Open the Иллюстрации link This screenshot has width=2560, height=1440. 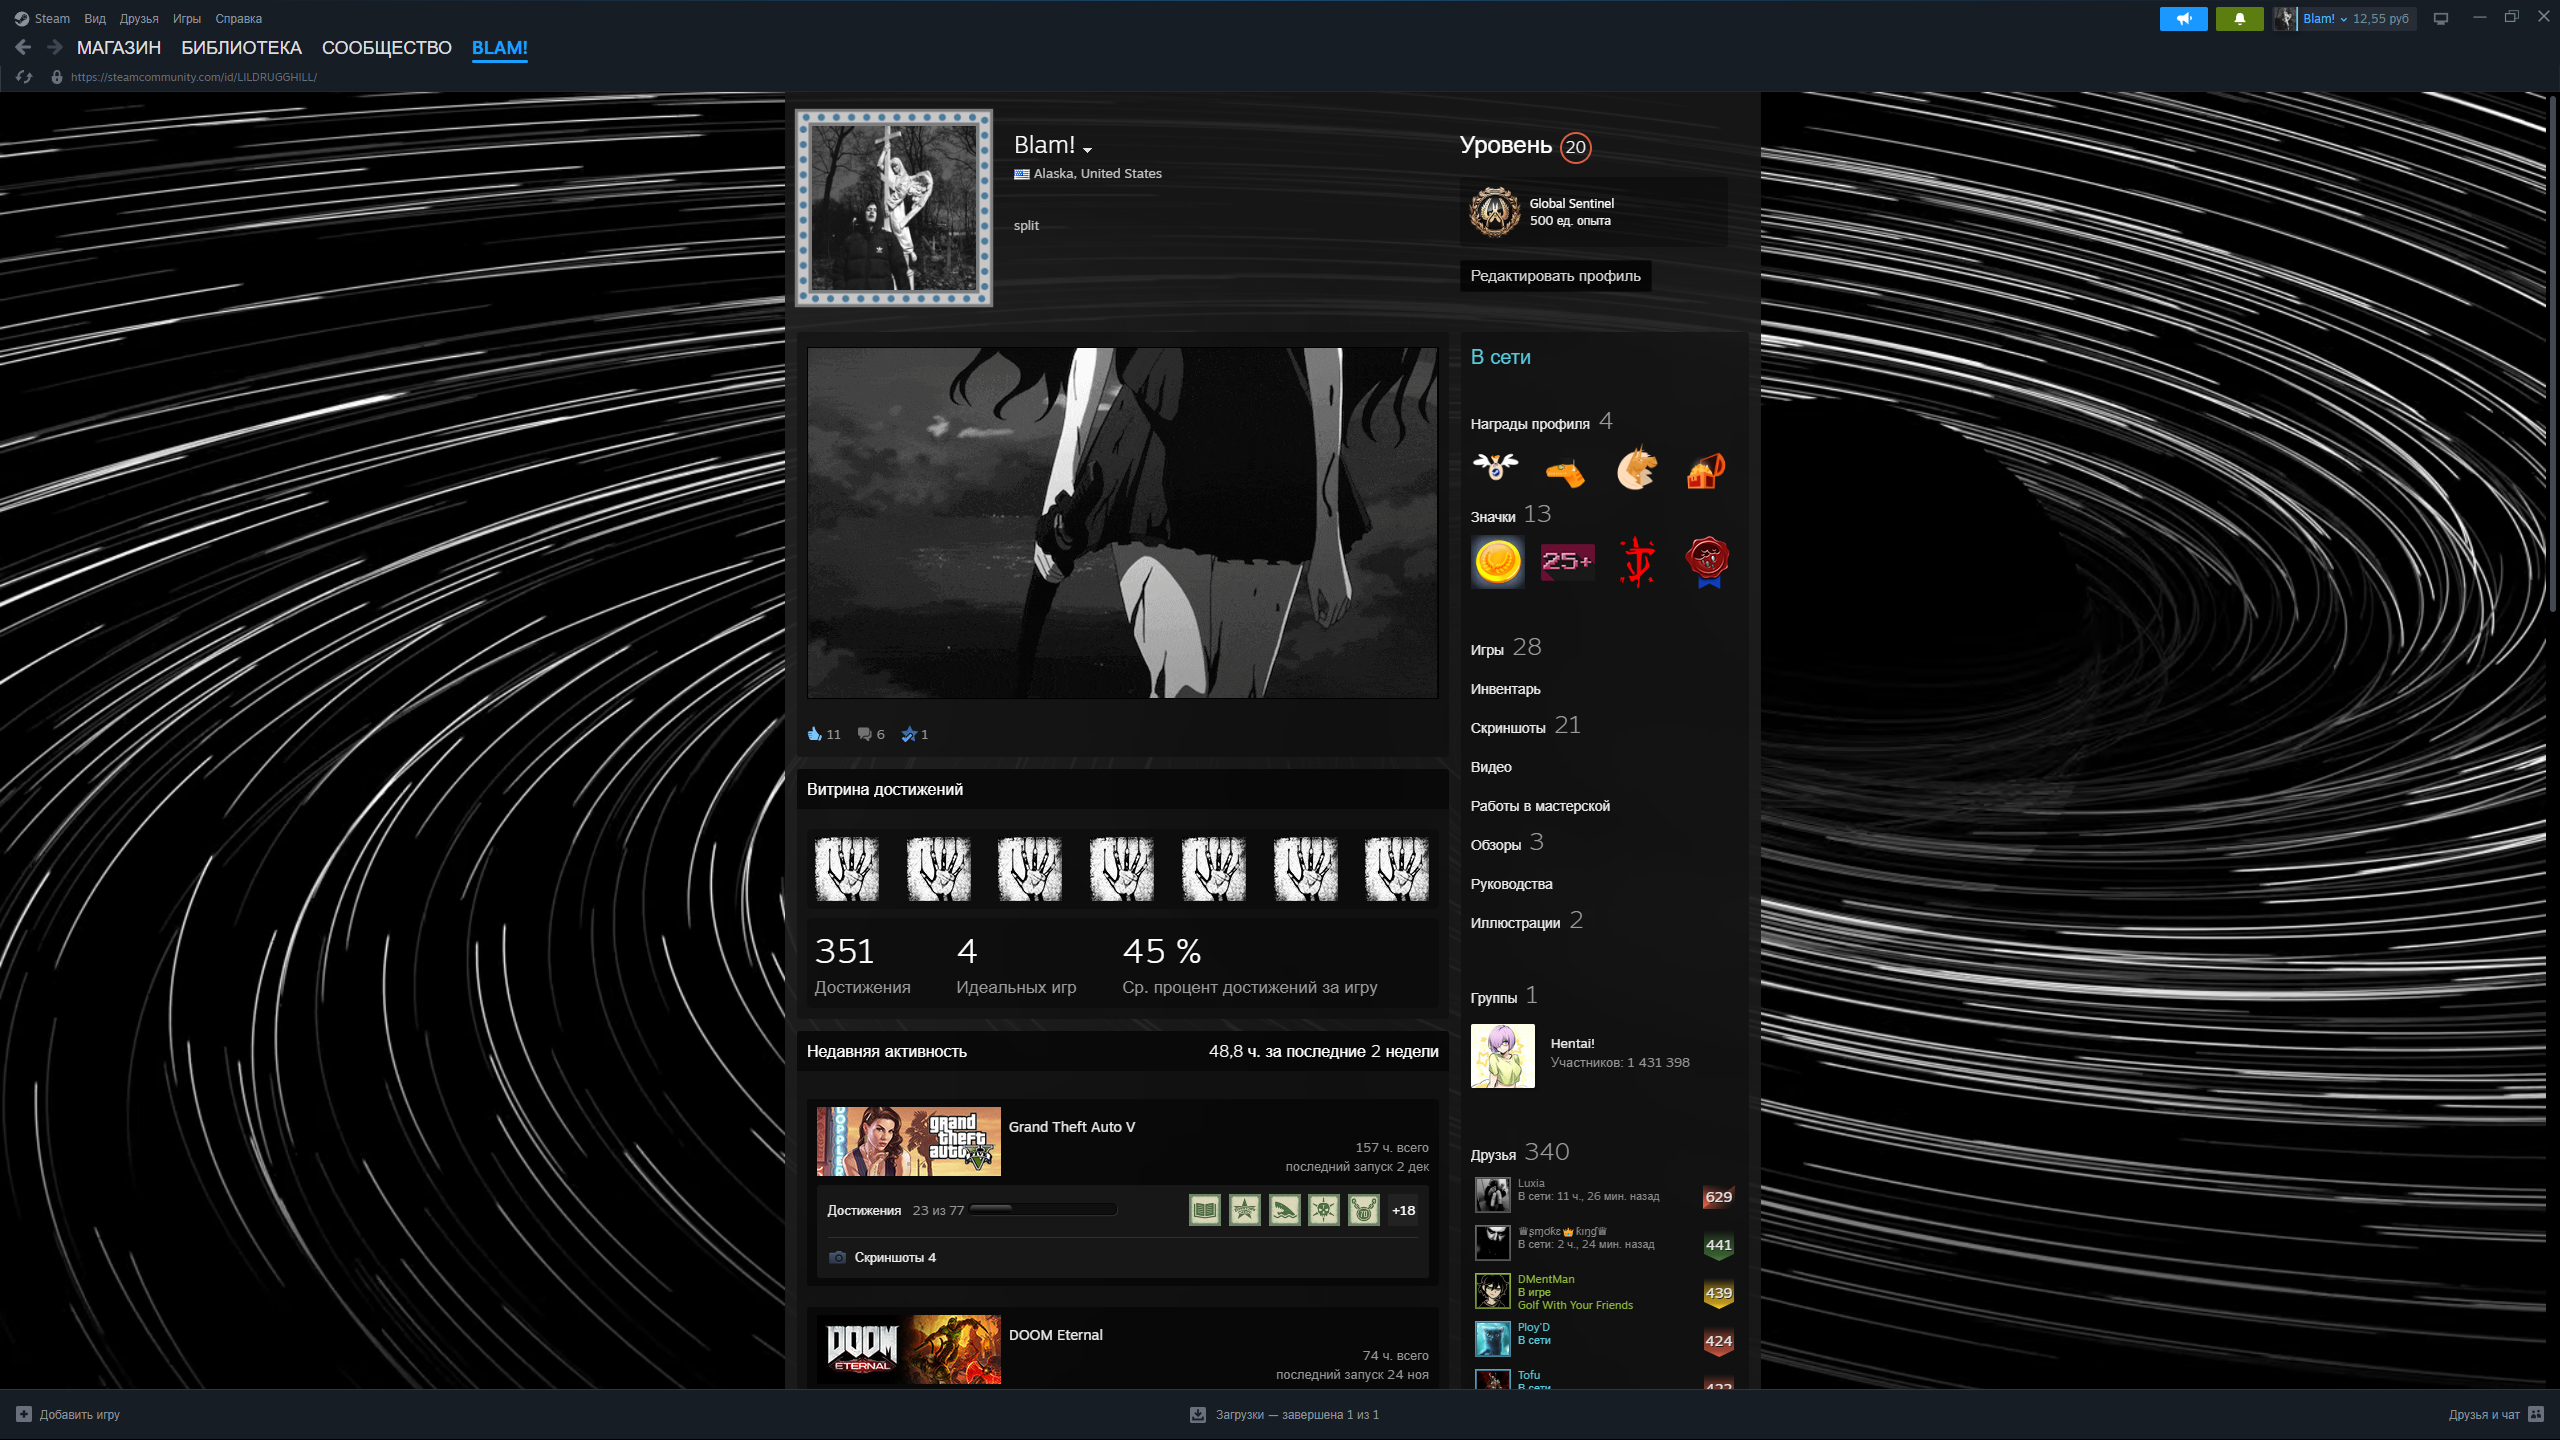pos(1526,921)
